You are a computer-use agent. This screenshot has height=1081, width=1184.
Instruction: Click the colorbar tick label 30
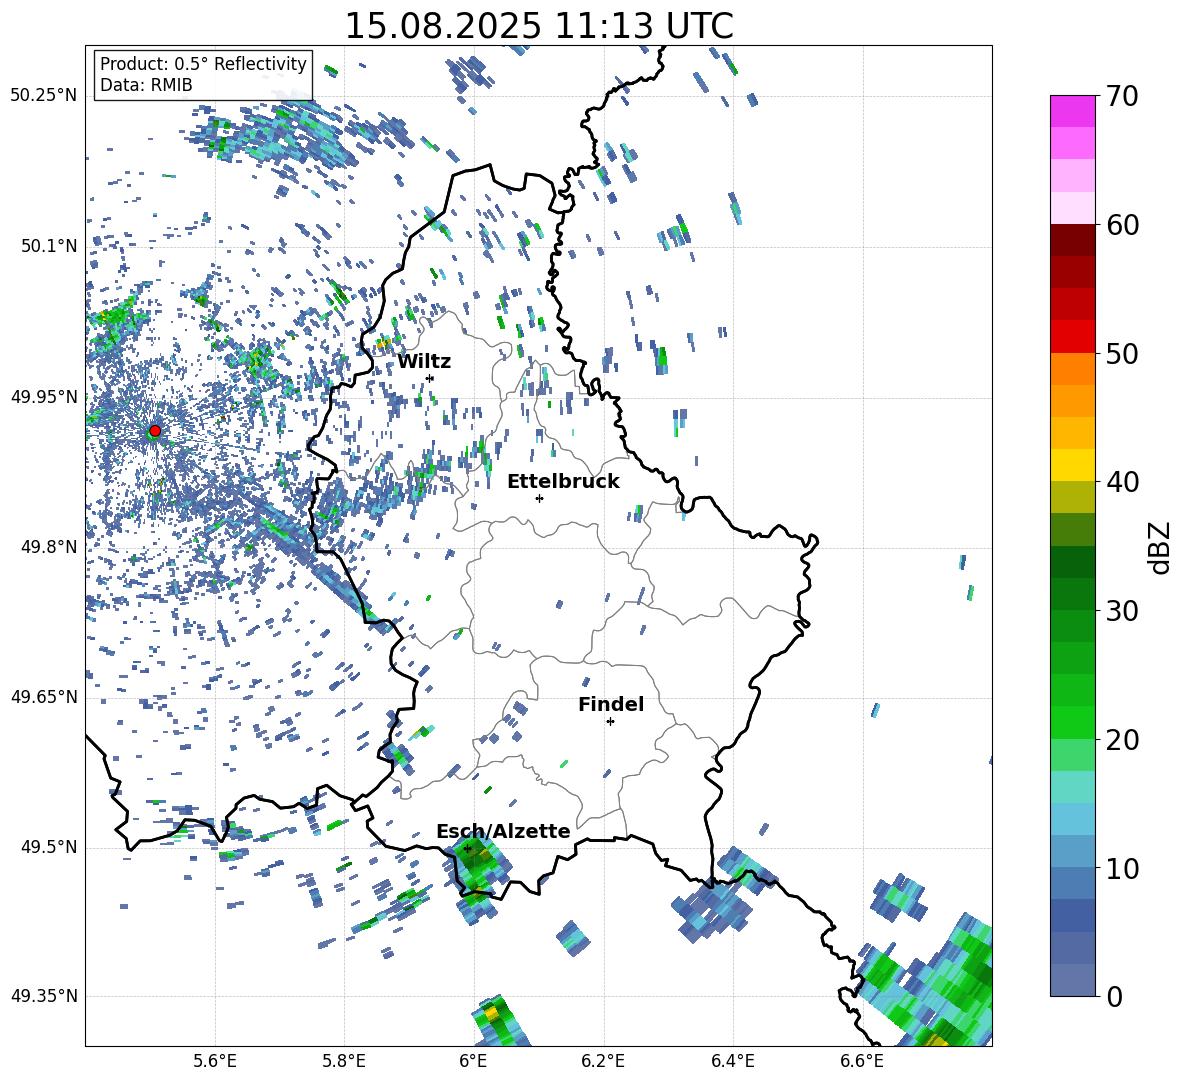tap(1122, 611)
